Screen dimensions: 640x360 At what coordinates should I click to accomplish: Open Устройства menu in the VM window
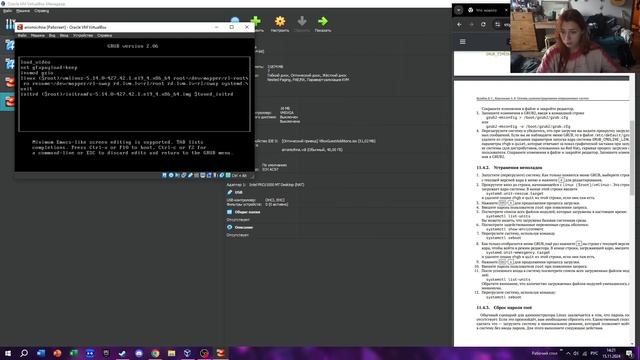tap(83, 36)
